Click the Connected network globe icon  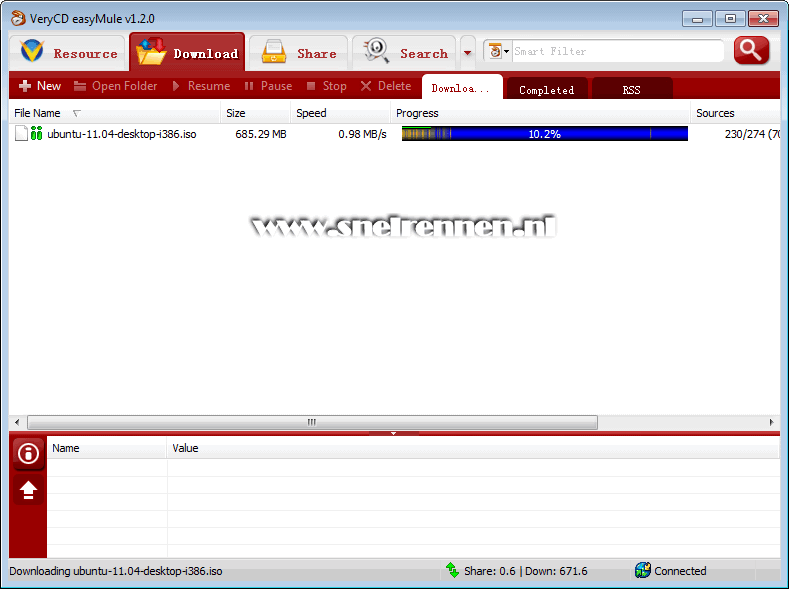click(643, 570)
